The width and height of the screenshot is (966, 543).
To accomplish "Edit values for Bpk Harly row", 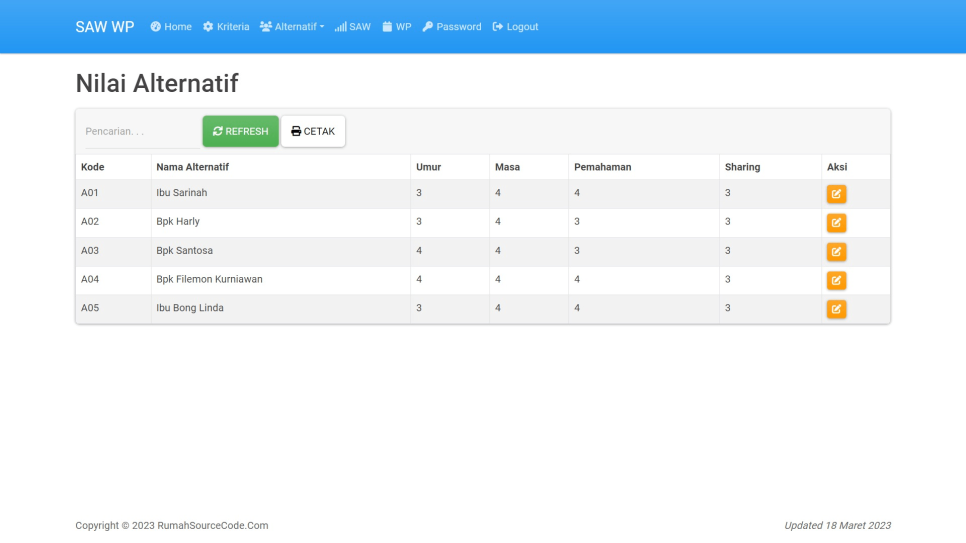I will (x=836, y=223).
